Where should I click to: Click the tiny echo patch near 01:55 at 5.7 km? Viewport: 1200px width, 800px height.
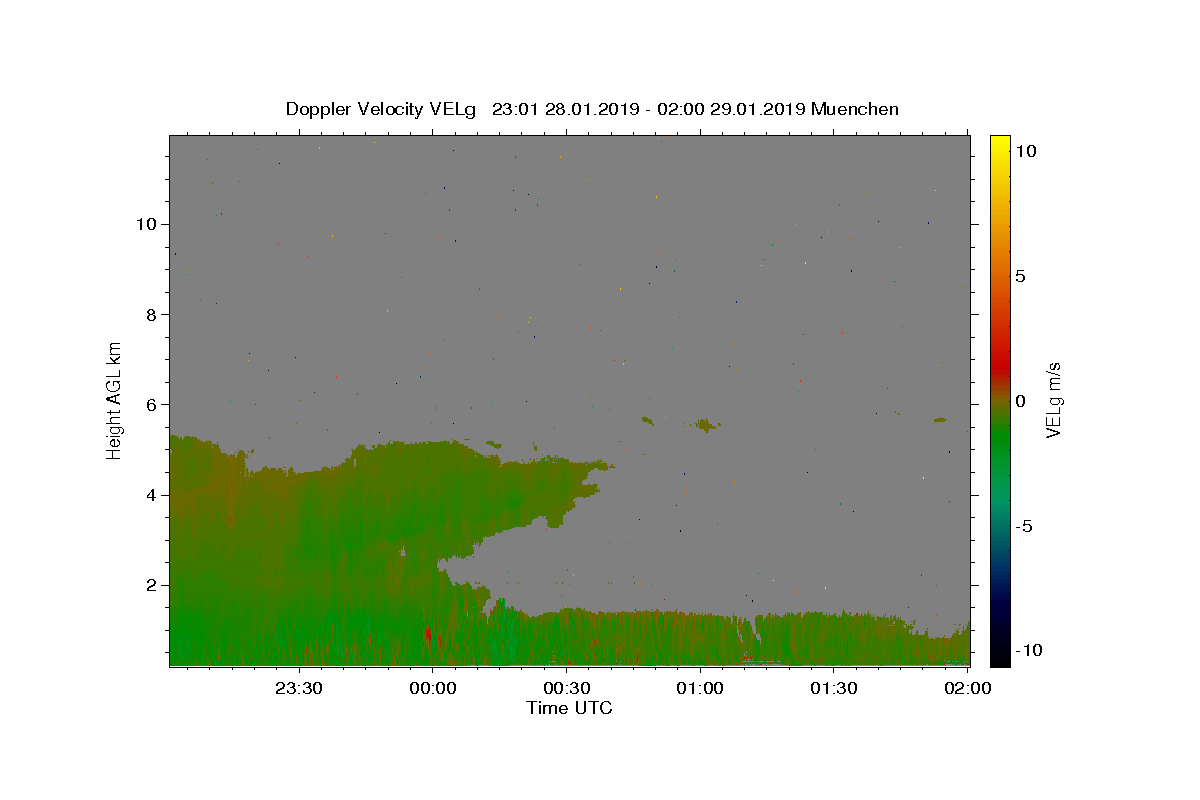point(940,420)
